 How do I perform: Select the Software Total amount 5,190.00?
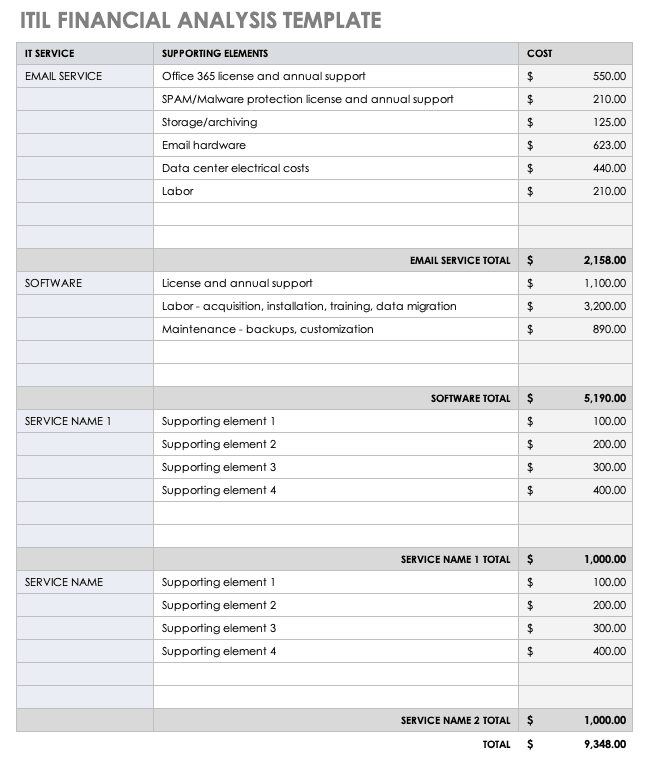pyautogui.click(x=604, y=398)
